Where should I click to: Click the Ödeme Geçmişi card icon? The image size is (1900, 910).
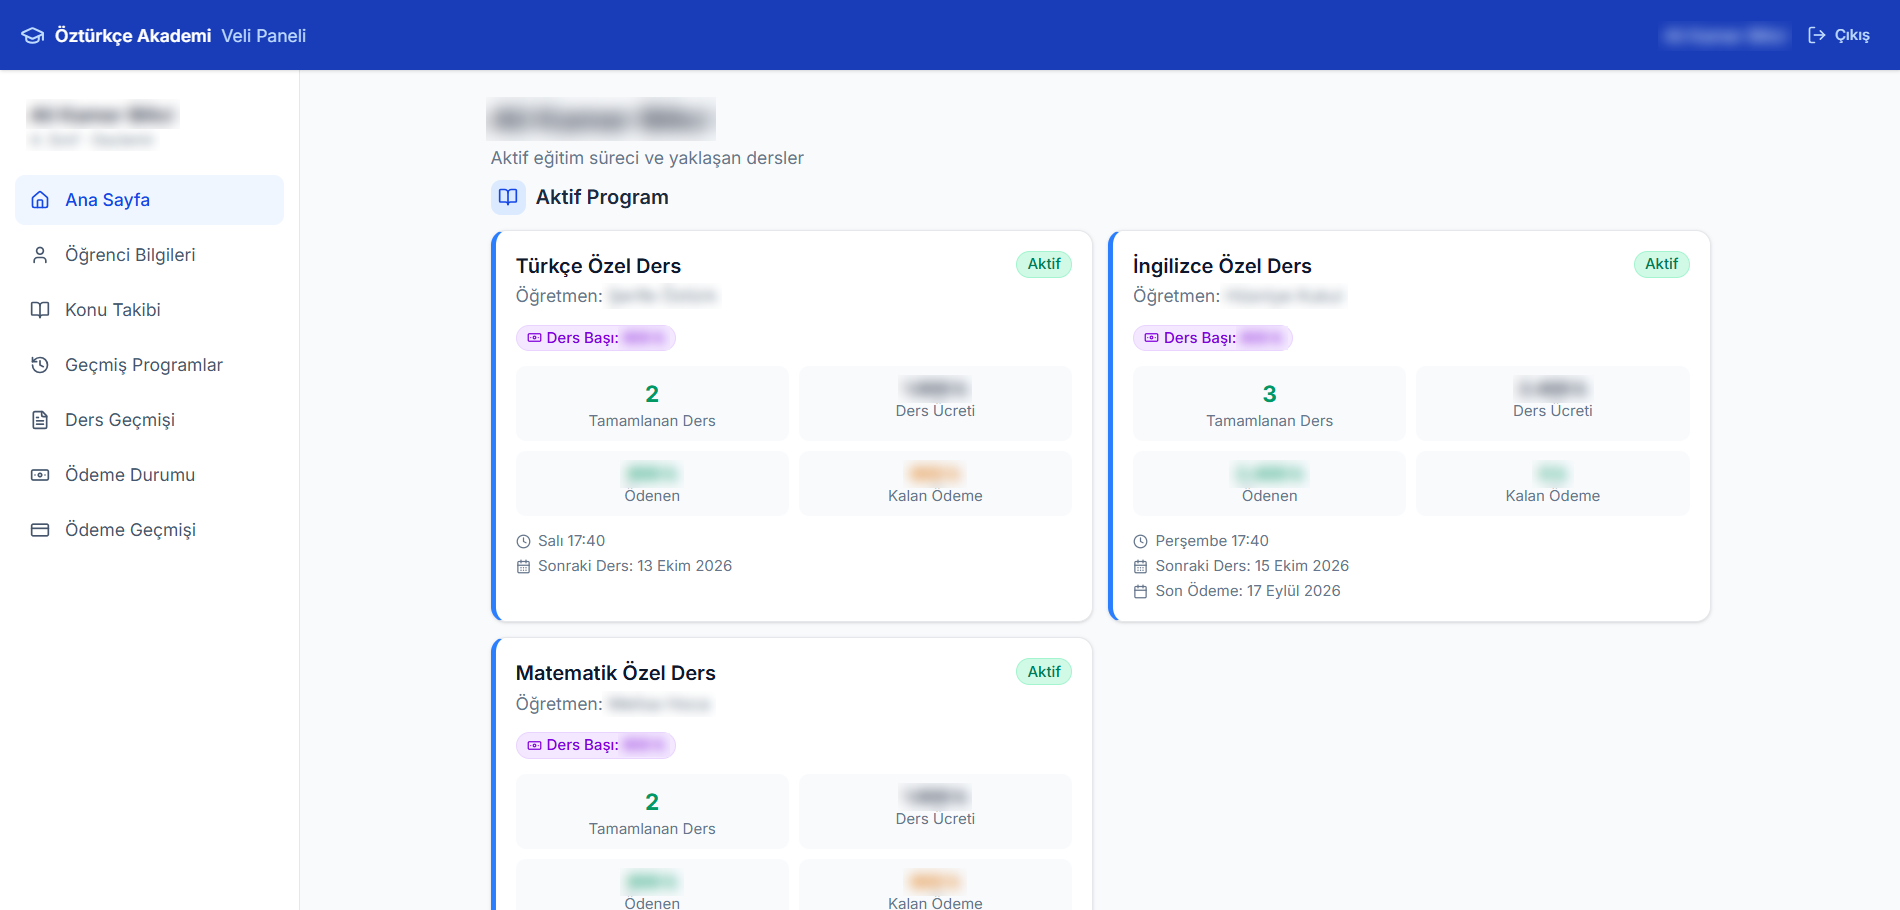click(x=40, y=530)
